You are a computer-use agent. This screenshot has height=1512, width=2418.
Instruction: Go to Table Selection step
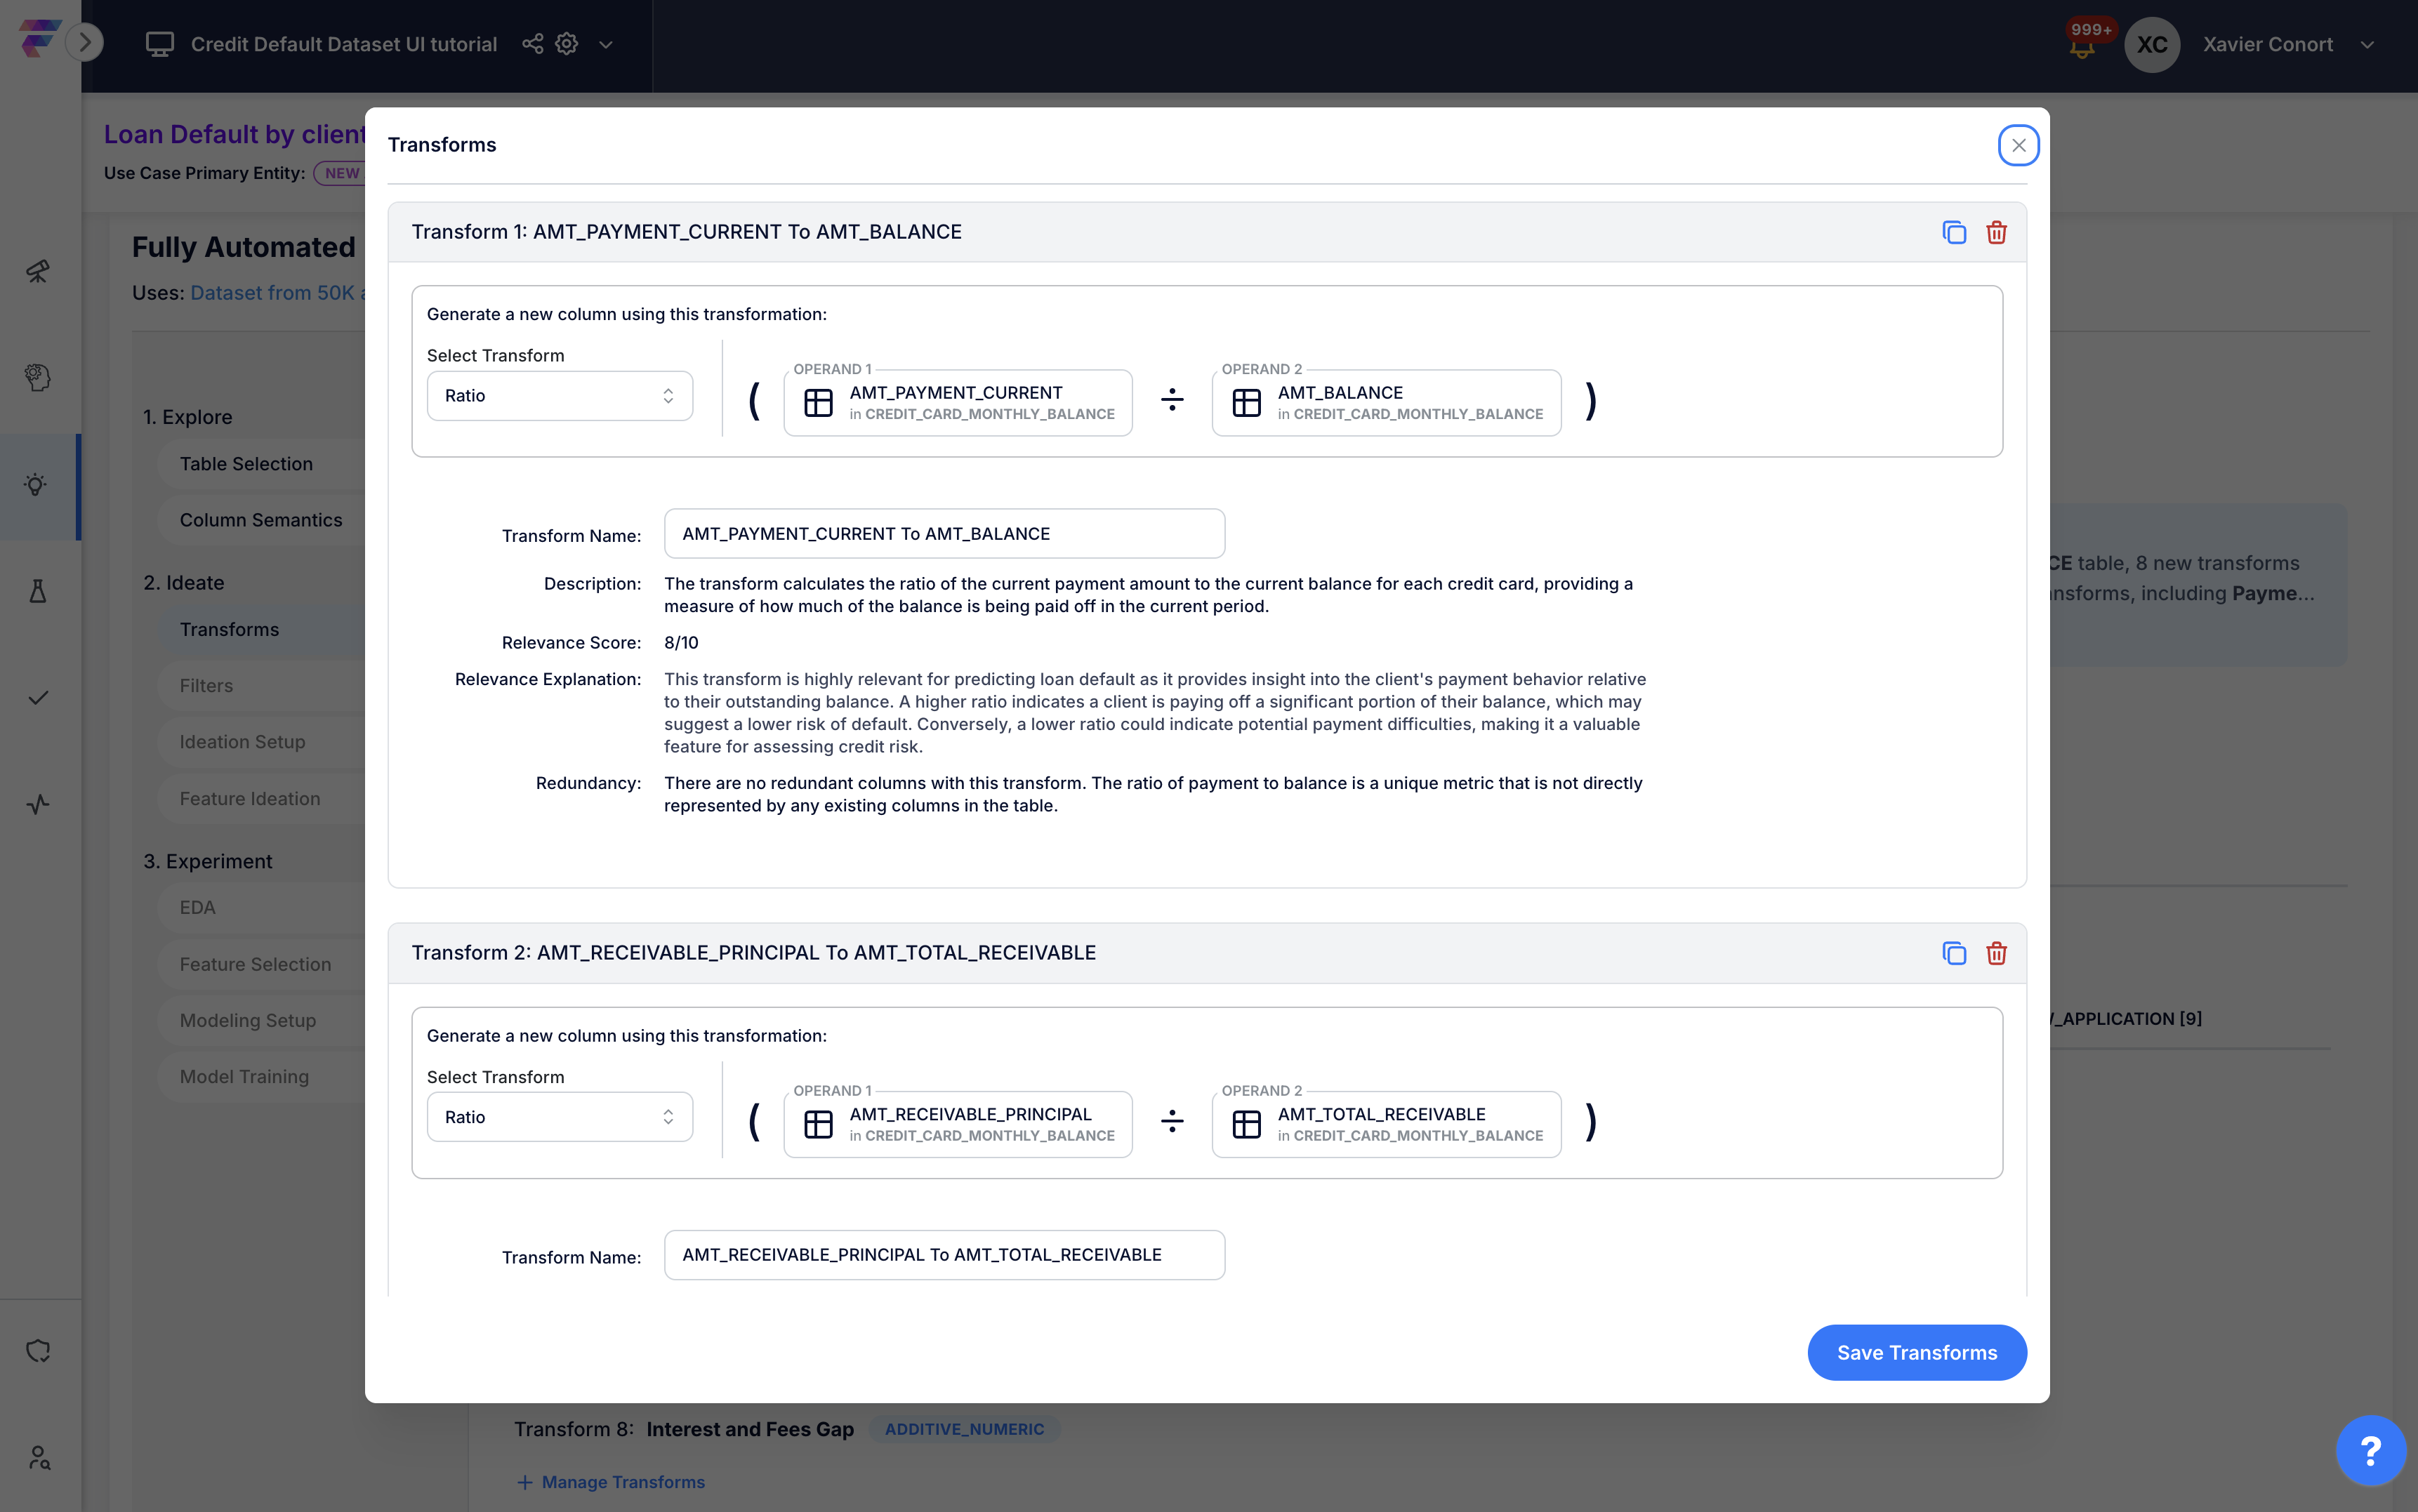[x=246, y=464]
